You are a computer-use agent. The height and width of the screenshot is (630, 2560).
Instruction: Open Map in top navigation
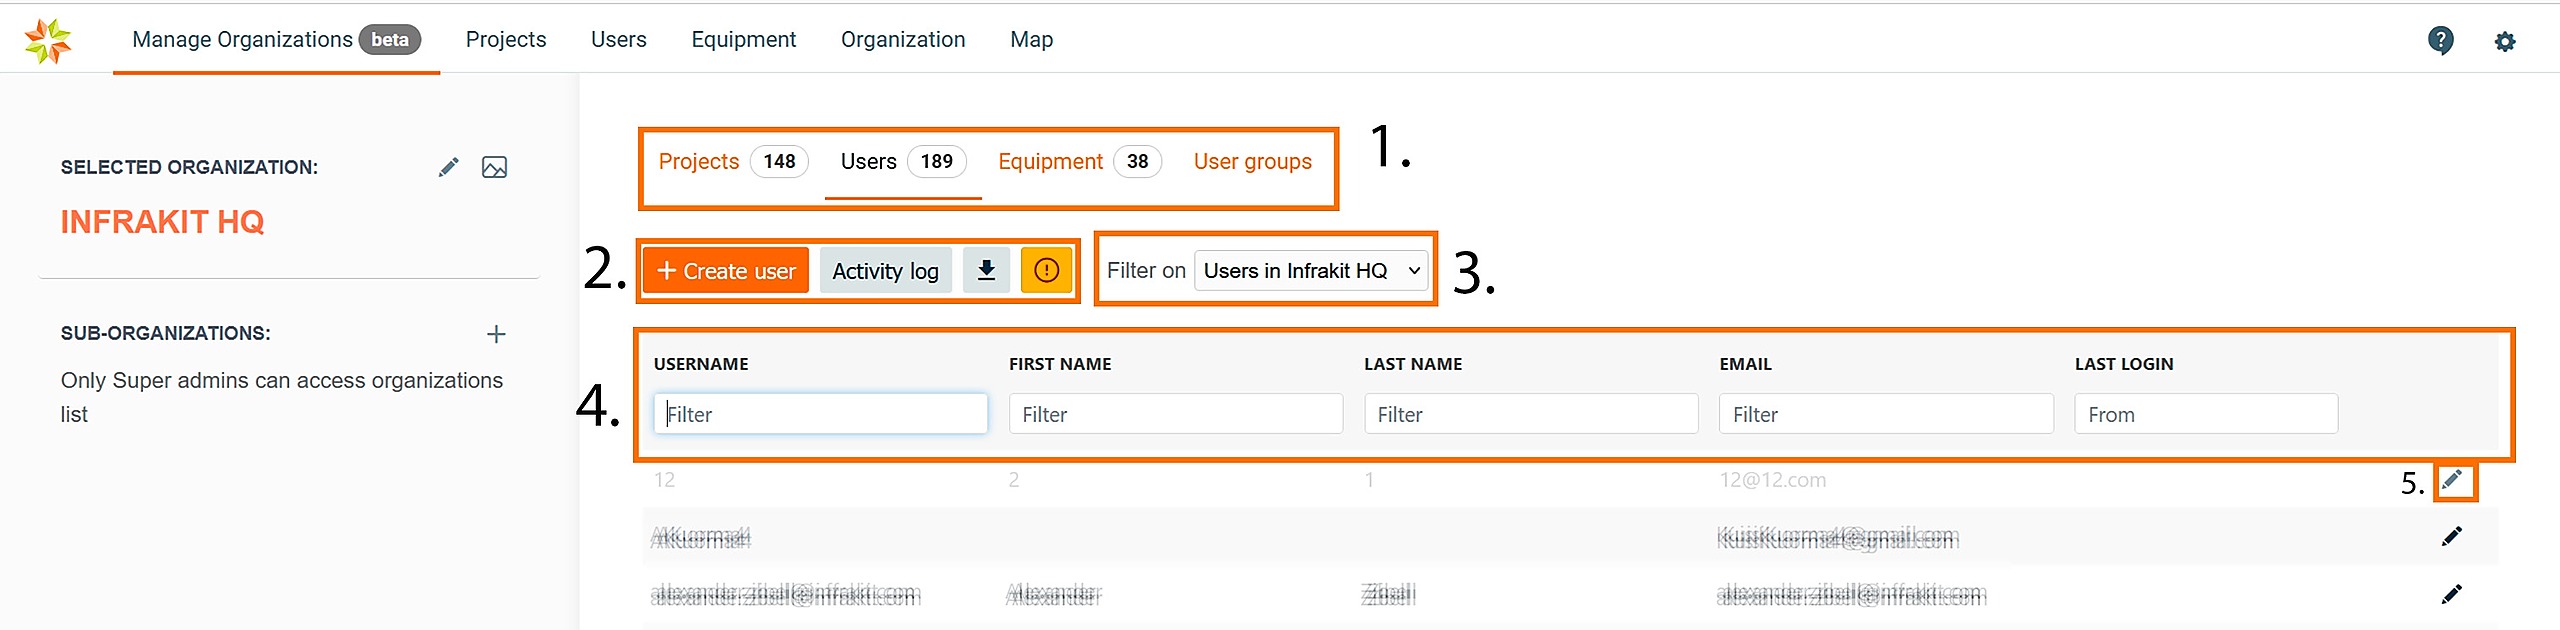point(1031,39)
